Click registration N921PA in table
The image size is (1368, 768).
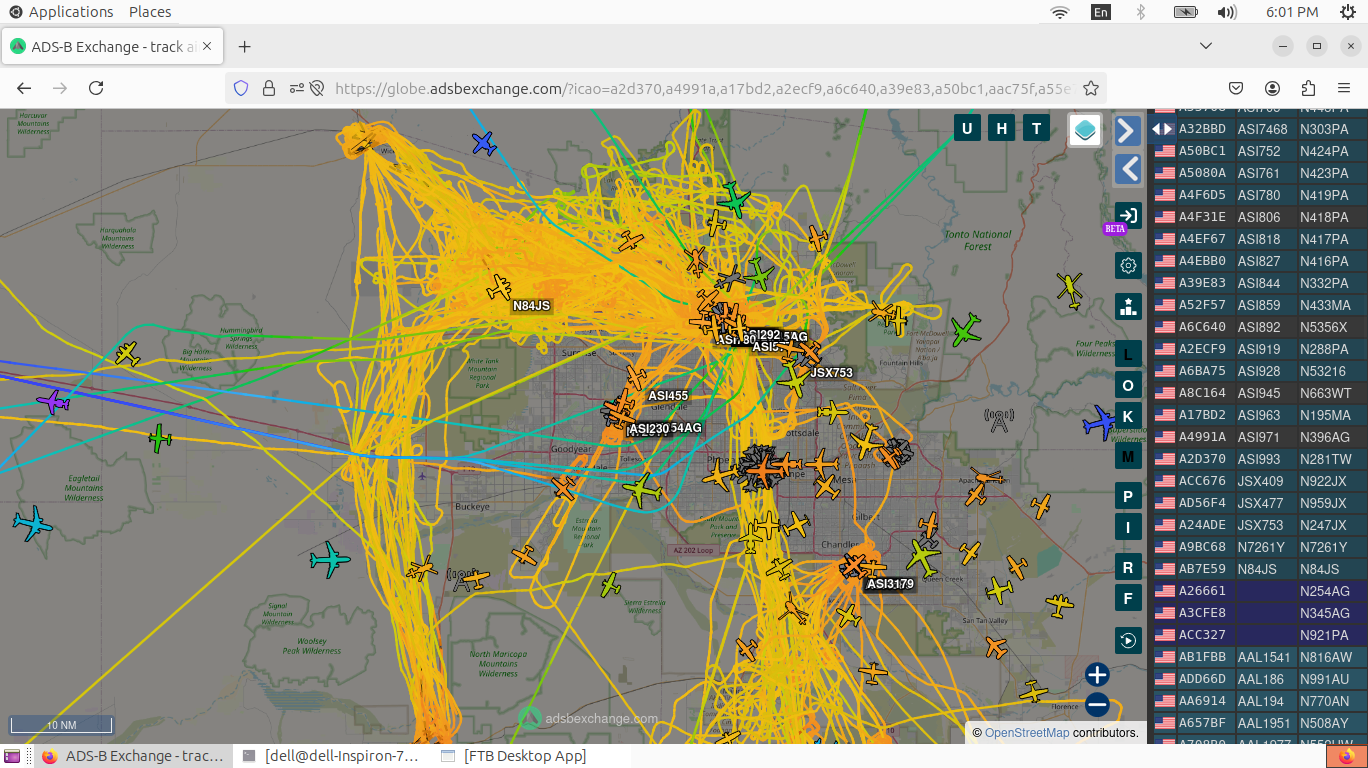coord(1325,635)
